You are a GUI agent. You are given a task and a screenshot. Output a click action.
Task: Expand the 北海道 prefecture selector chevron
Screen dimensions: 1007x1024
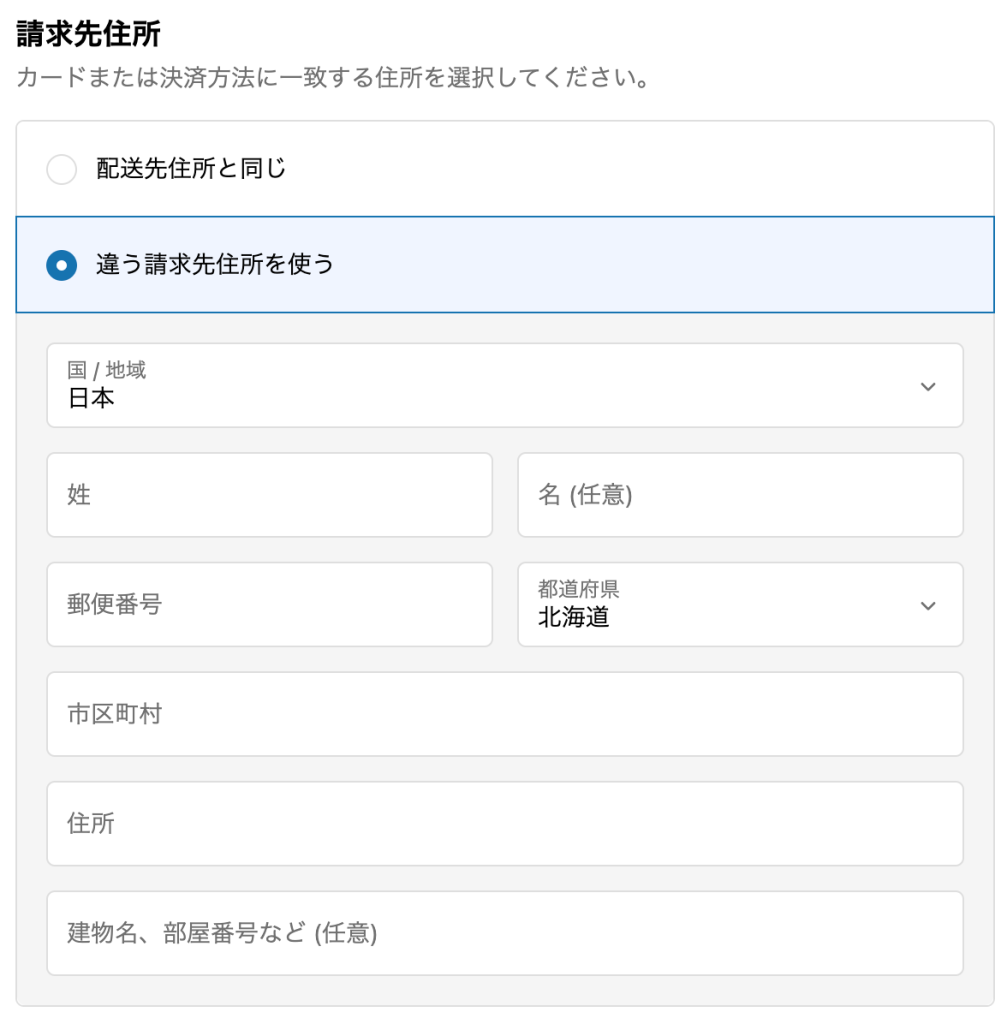click(928, 605)
